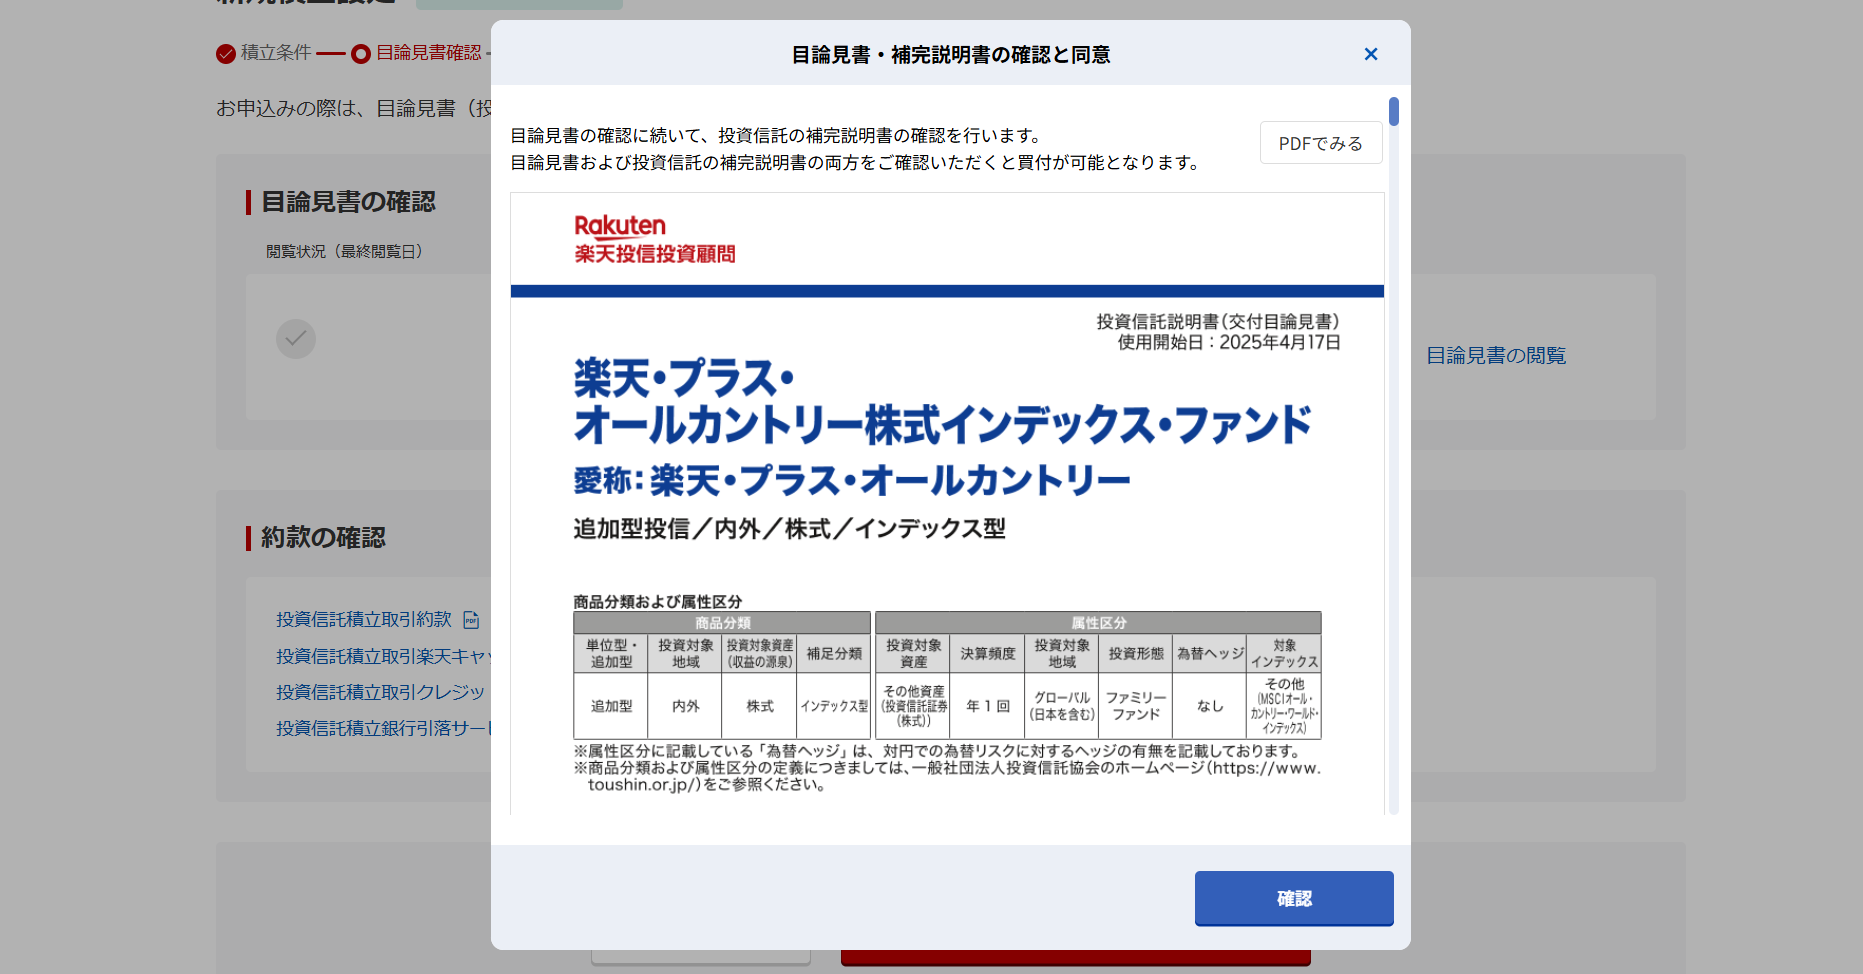Click the grey checkmark circle in the viewing status box

click(x=296, y=339)
